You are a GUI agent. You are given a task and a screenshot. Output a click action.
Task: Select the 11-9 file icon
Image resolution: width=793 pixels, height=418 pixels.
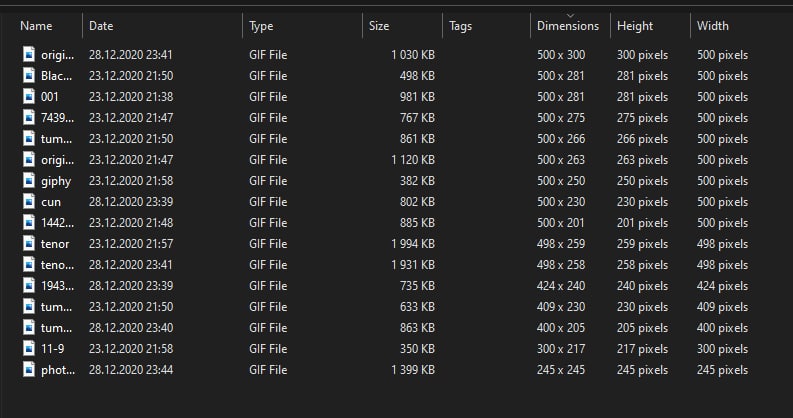click(29, 348)
